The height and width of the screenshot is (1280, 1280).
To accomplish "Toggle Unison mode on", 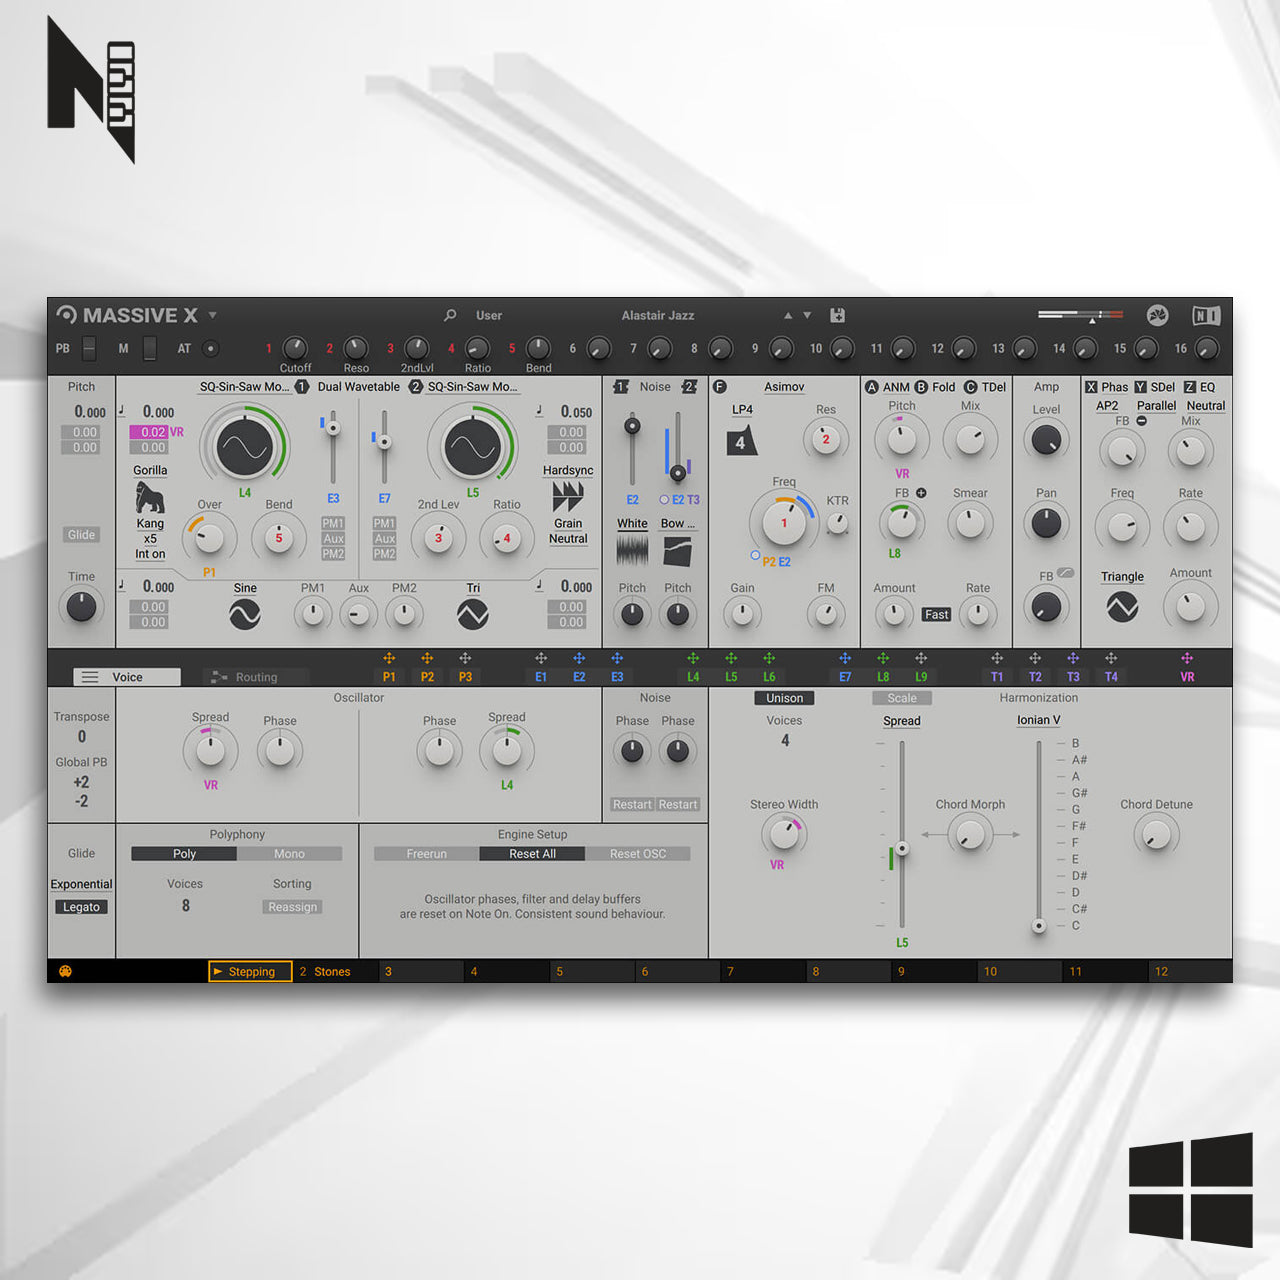I will 784,698.
